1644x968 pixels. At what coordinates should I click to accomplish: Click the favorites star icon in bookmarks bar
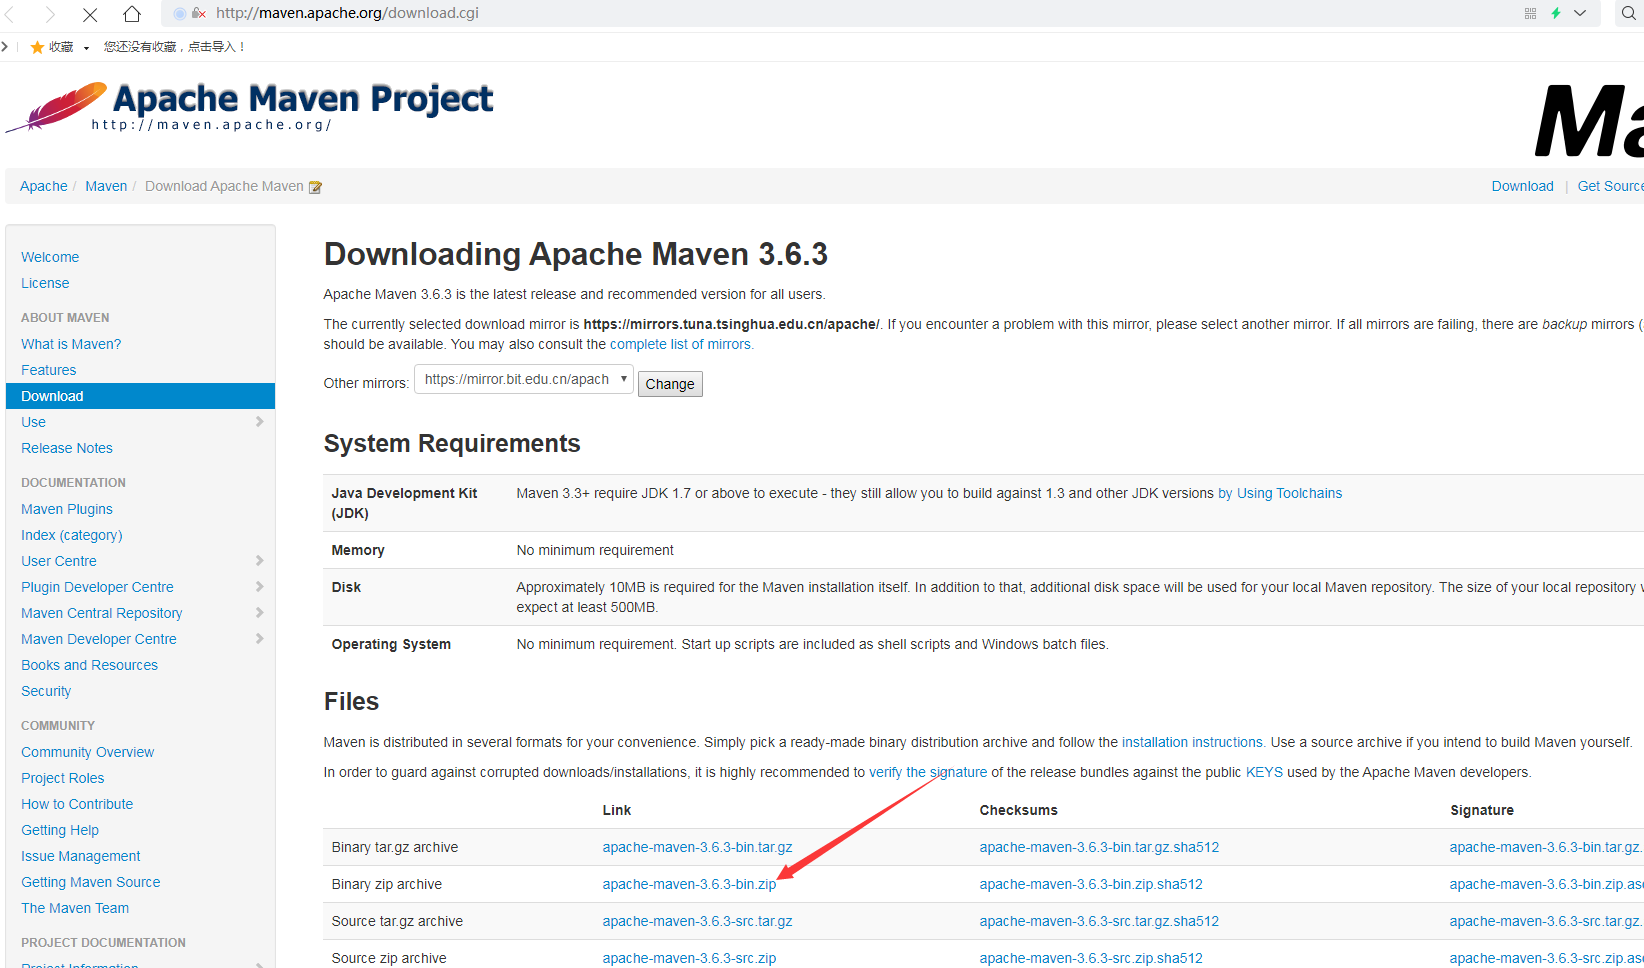point(37,47)
